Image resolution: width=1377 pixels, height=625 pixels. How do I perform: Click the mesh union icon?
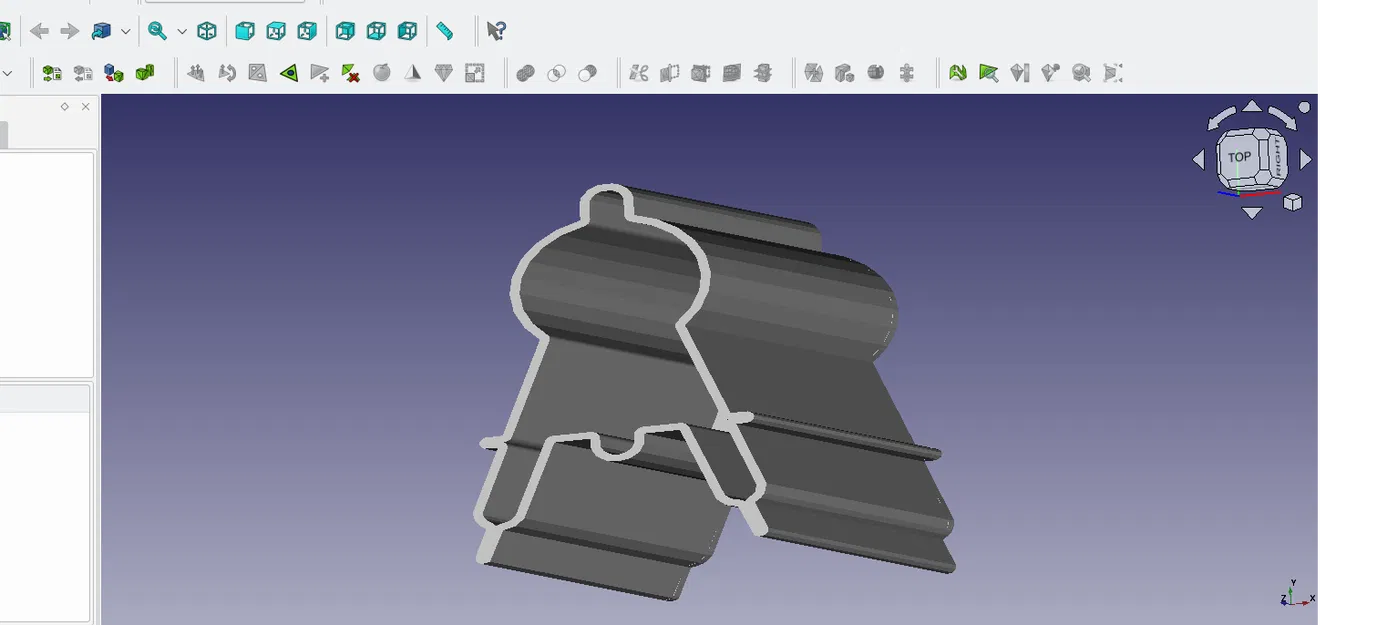526,73
